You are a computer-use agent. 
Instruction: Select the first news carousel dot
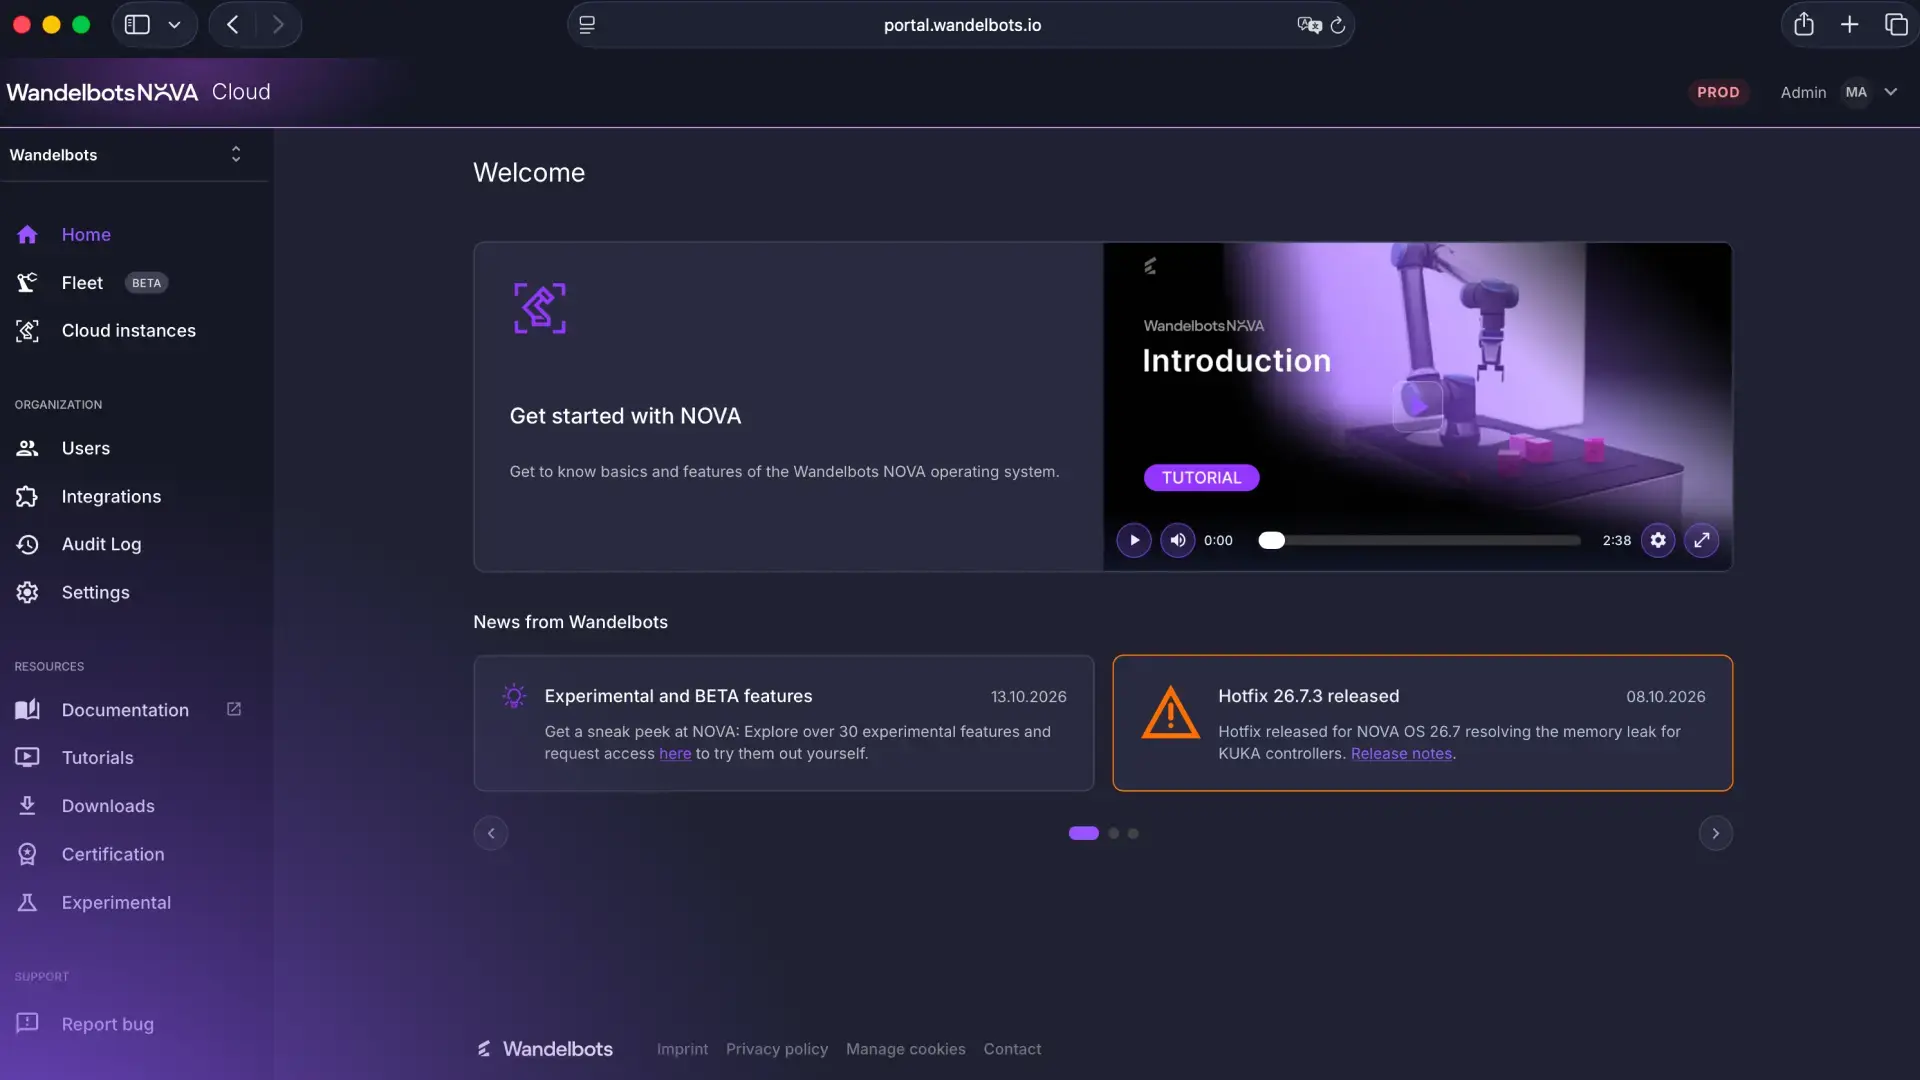1084,834
